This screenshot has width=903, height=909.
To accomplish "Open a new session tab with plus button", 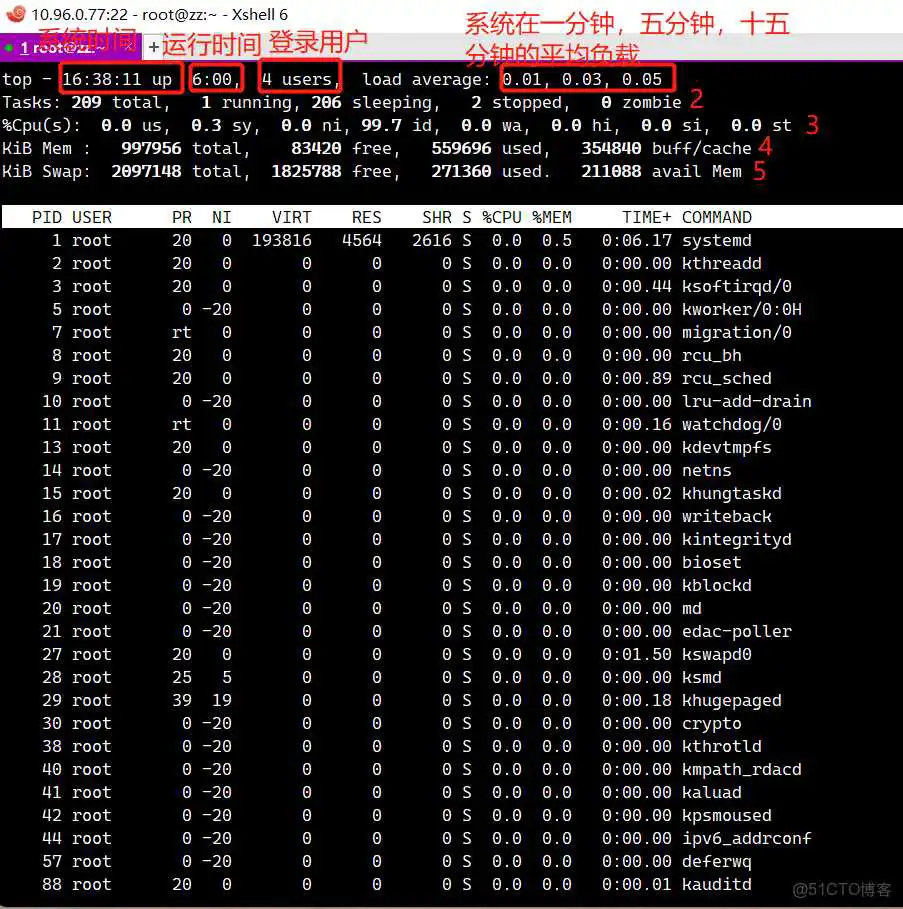I will (x=151, y=46).
